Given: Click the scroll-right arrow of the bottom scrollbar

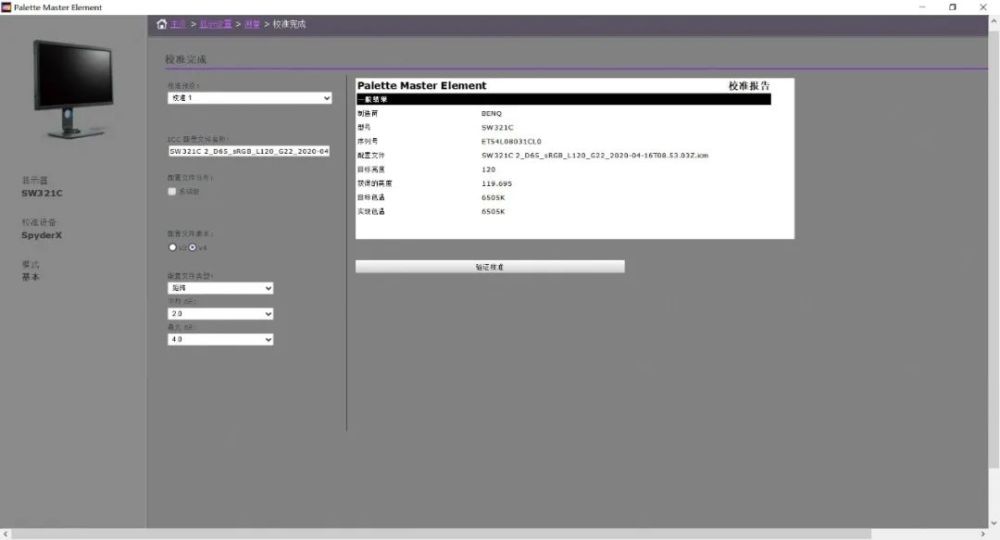Looking at the screenshot, I should (x=983, y=534).
